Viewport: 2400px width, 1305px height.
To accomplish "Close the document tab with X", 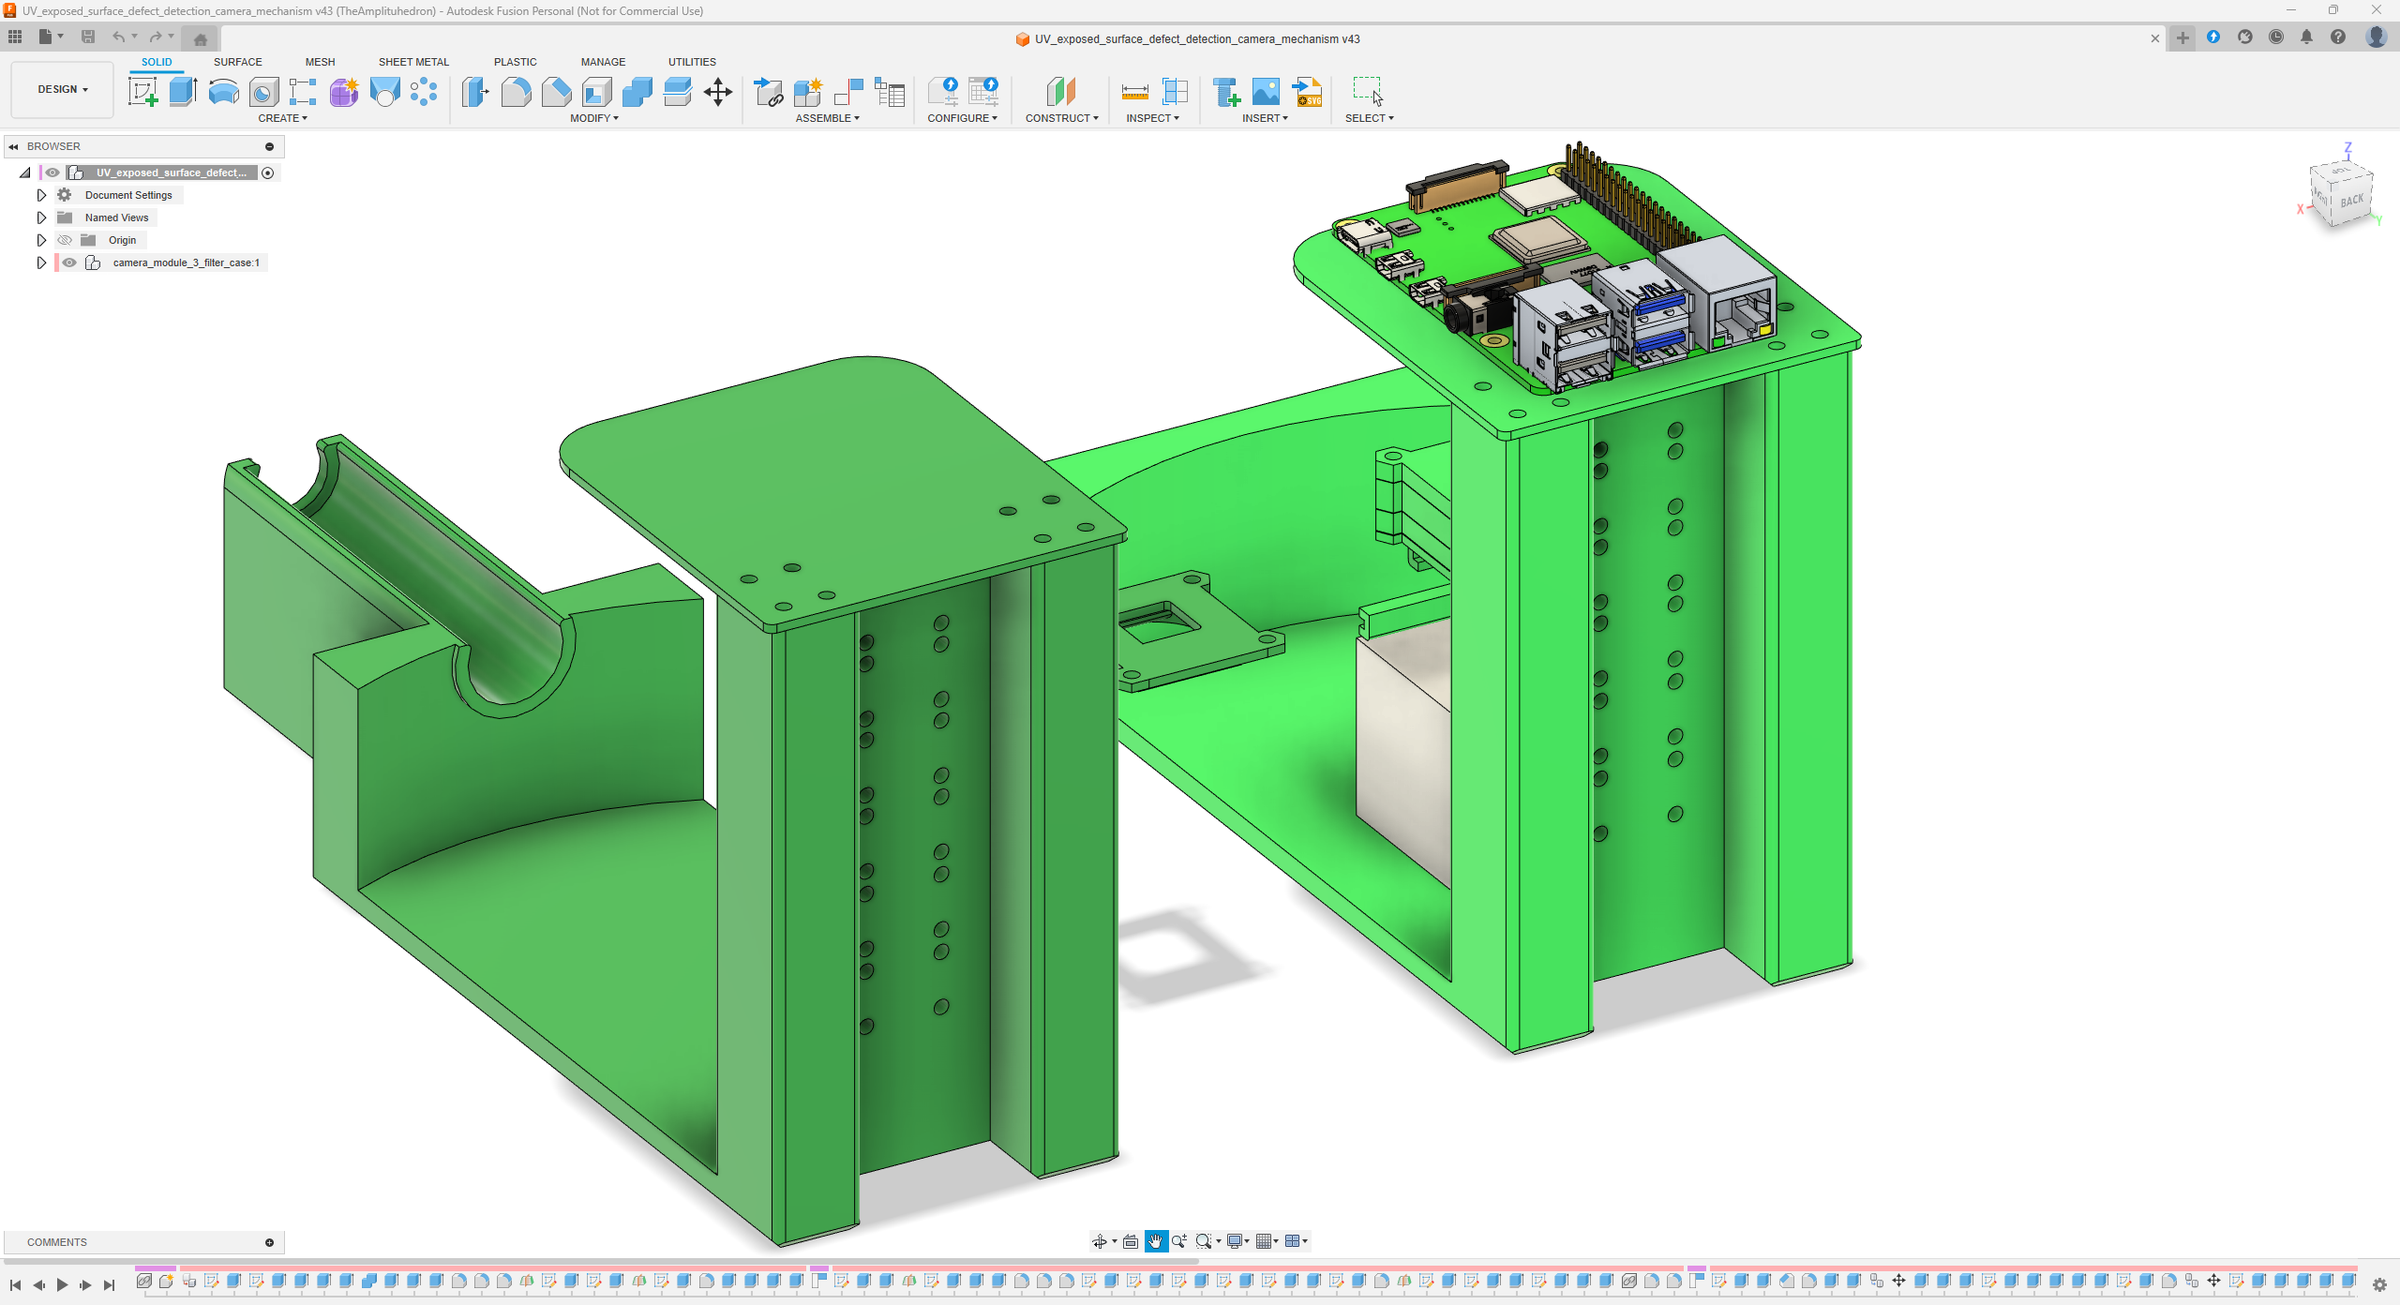I will [2155, 39].
